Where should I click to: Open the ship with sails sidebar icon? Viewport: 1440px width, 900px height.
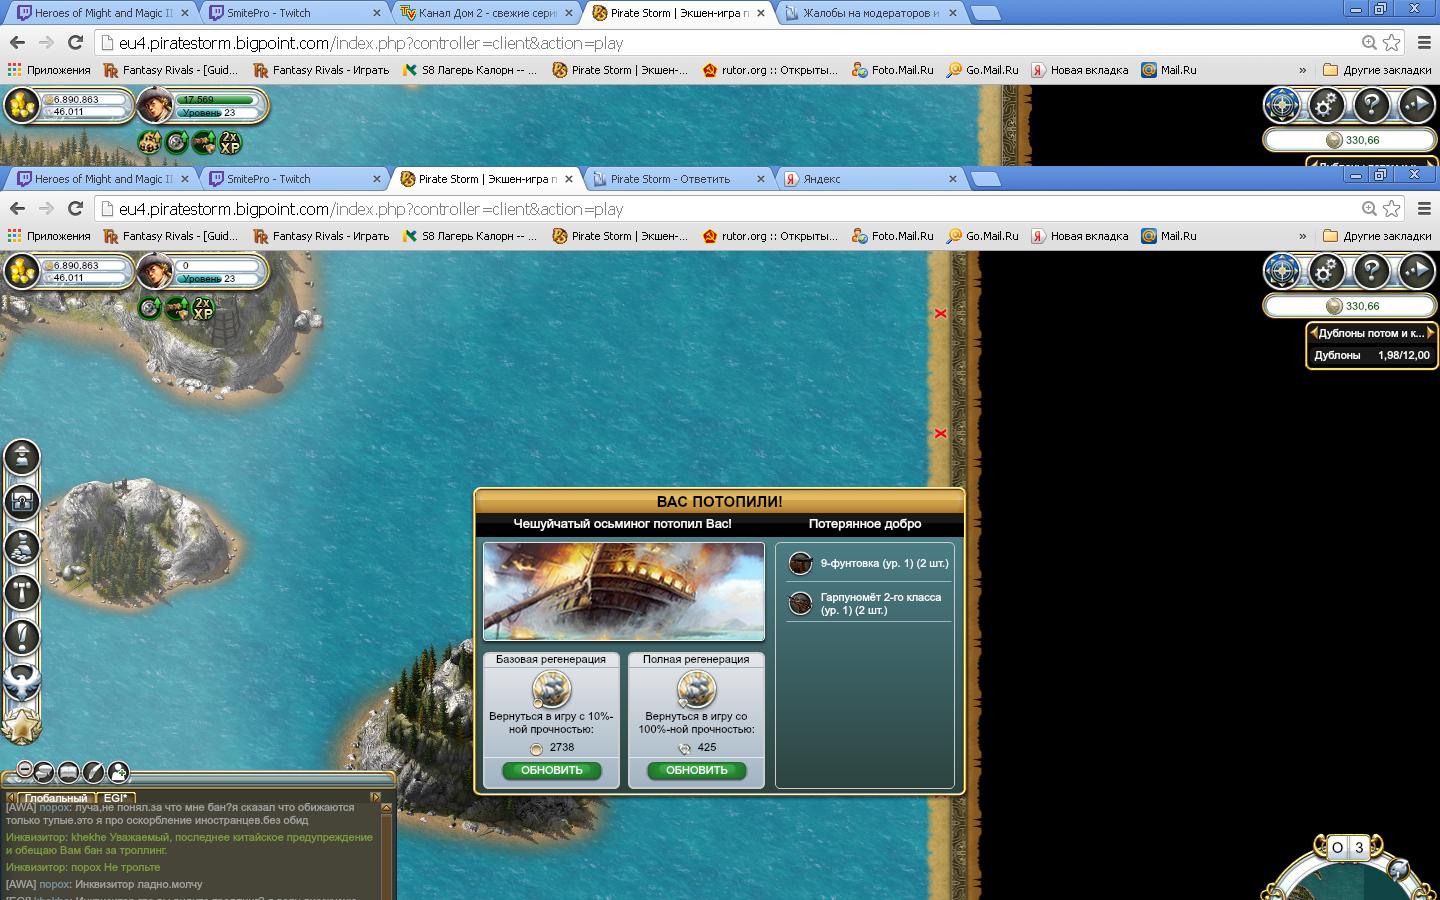coord(22,547)
